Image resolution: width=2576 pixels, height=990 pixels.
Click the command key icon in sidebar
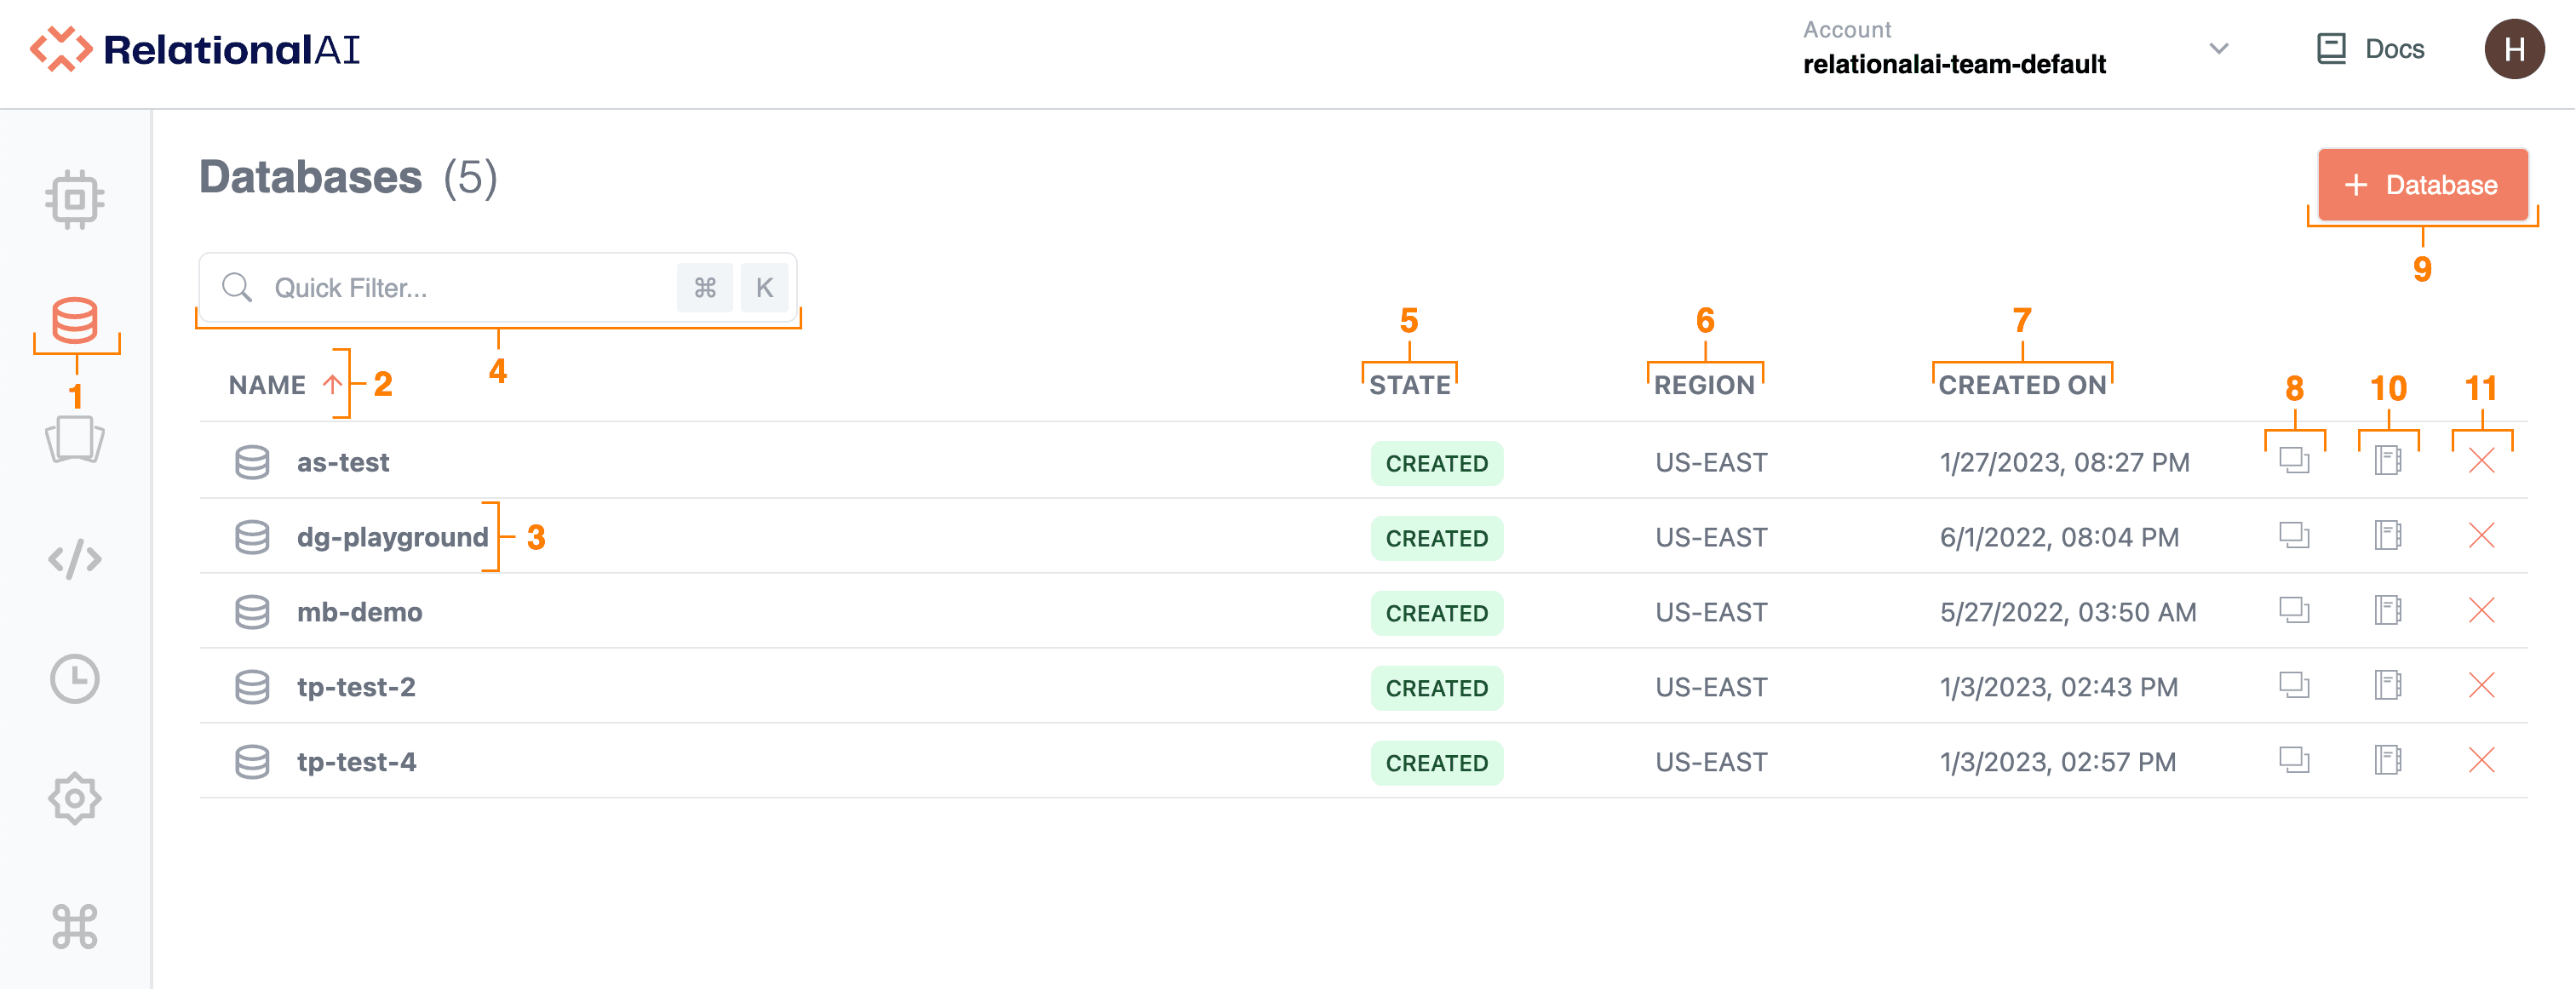coord(75,926)
